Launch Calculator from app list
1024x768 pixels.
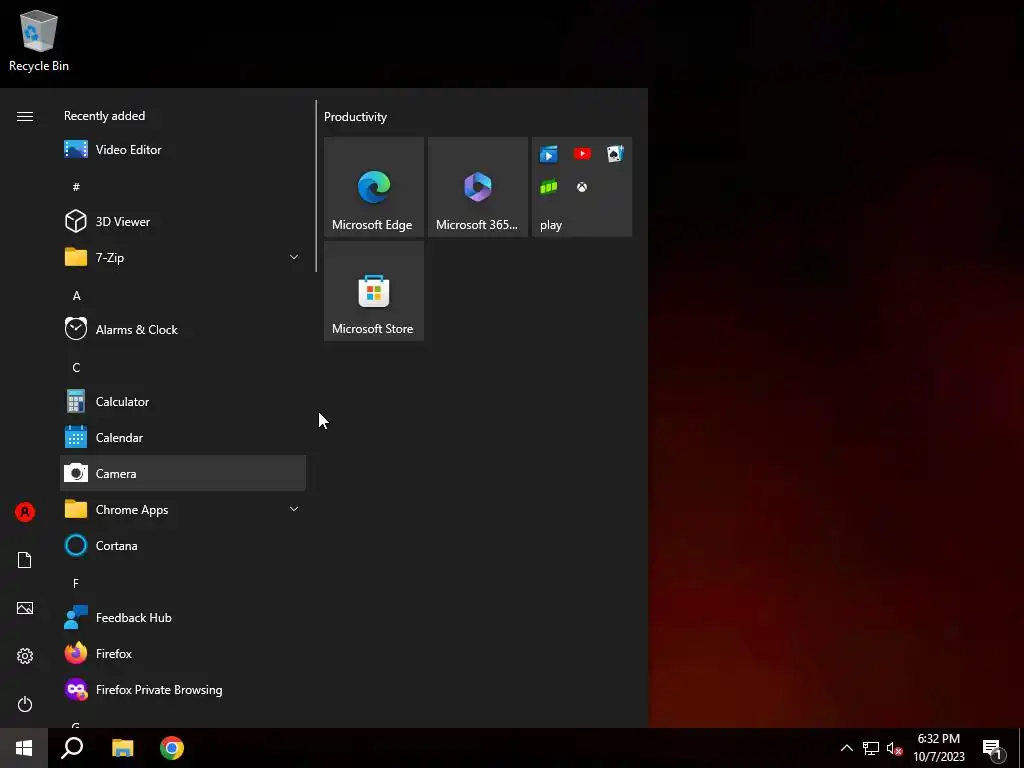[183, 402]
